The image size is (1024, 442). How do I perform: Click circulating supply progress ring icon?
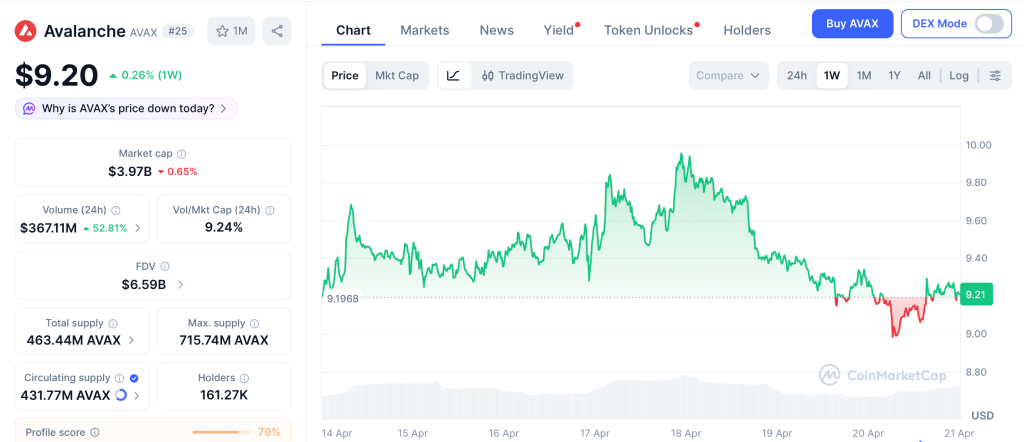coord(121,395)
